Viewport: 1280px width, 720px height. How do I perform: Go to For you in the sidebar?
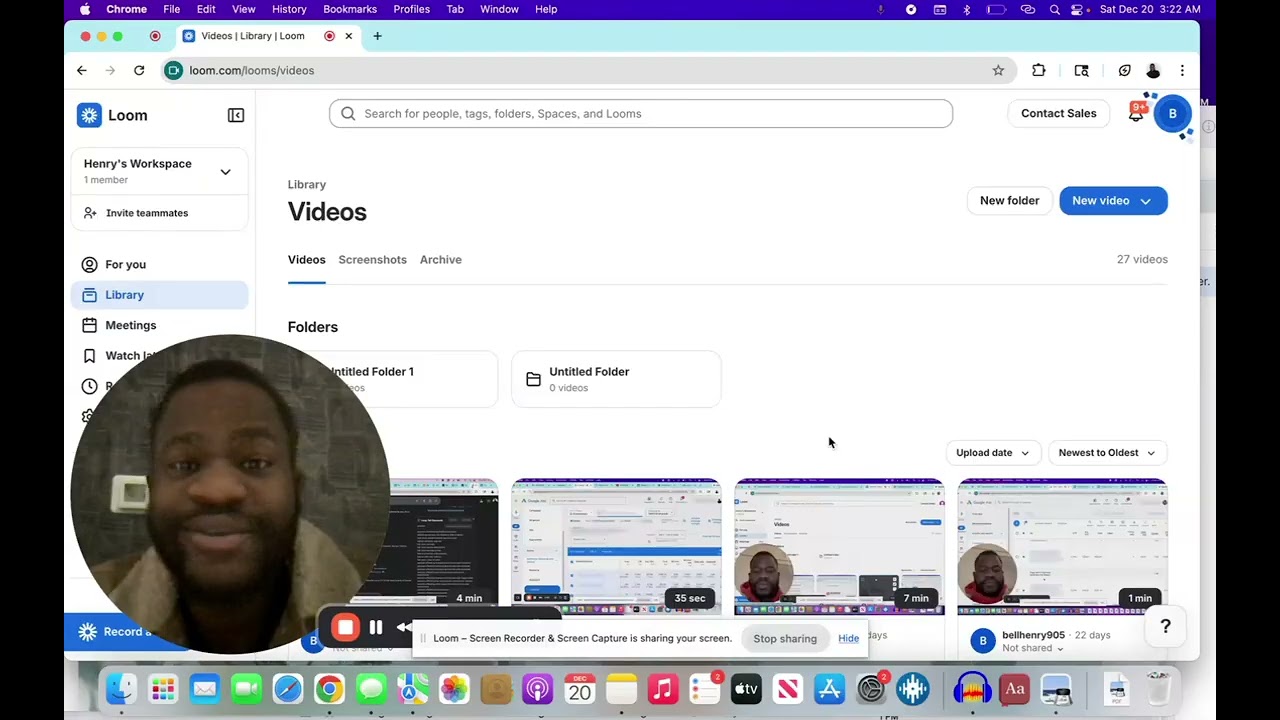pyautogui.click(x=160, y=265)
